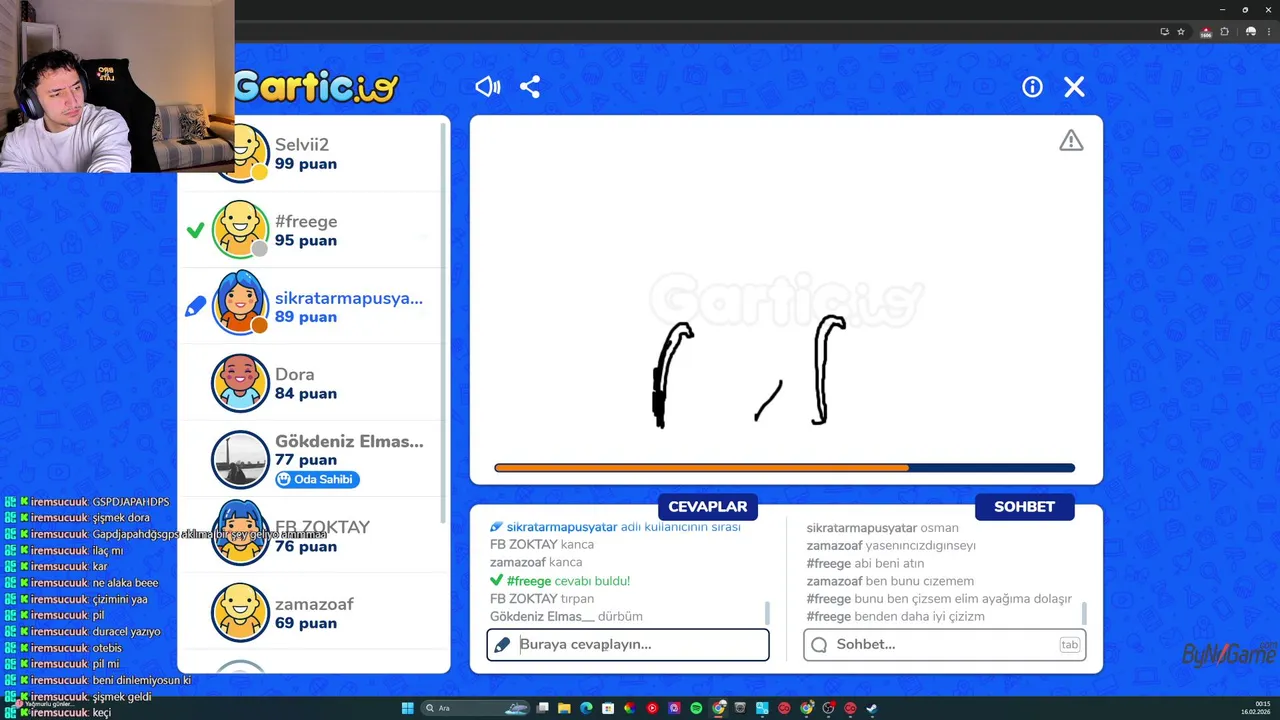1280x720 pixels.
Task: Open Microsoft Edge from taskbar
Action: click(586, 708)
